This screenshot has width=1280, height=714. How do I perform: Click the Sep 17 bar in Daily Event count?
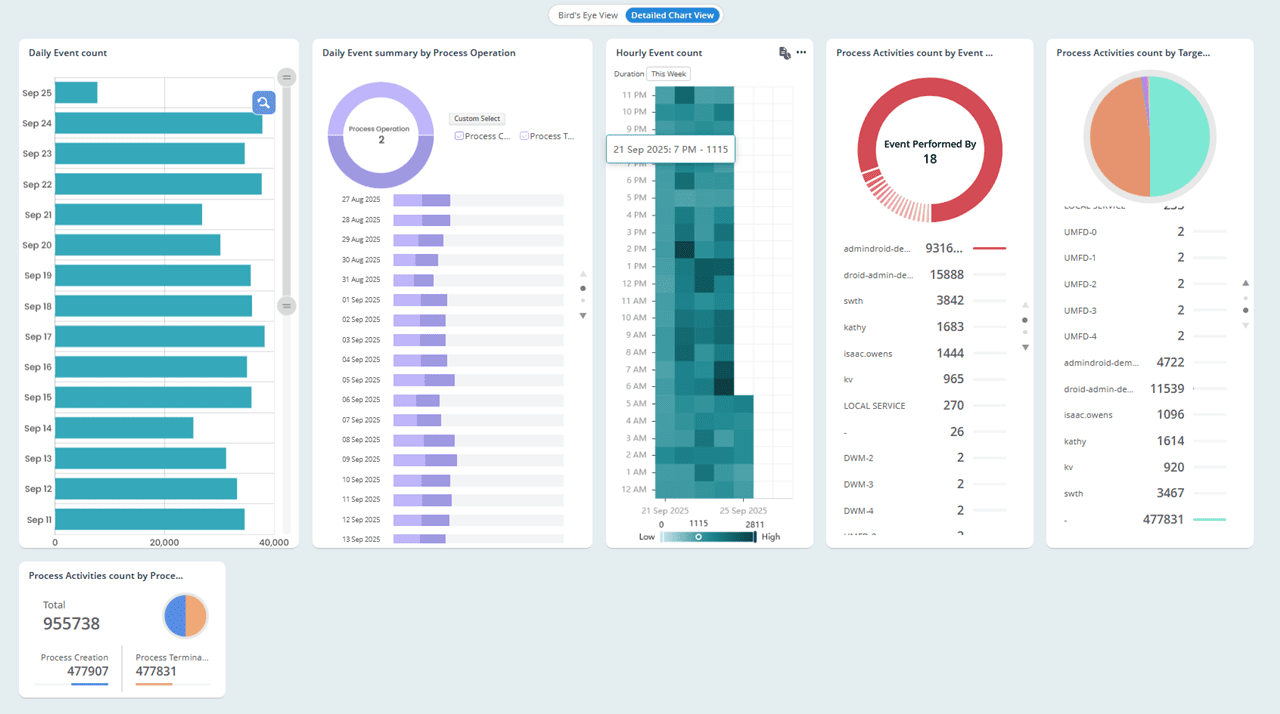point(160,337)
